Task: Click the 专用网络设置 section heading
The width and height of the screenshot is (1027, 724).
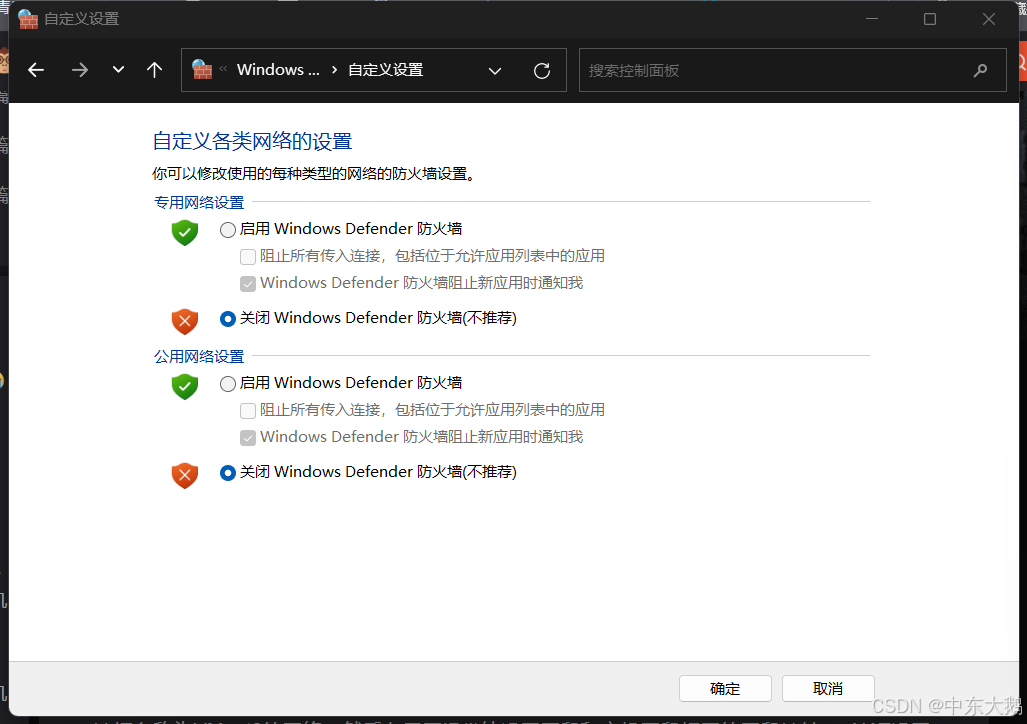Action: pos(199,202)
